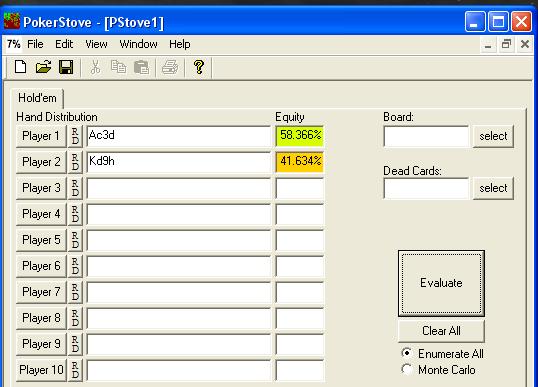Image resolution: width=538 pixels, height=387 pixels.
Task: Click the RD button for Player 1
Action: coord(75,136)
